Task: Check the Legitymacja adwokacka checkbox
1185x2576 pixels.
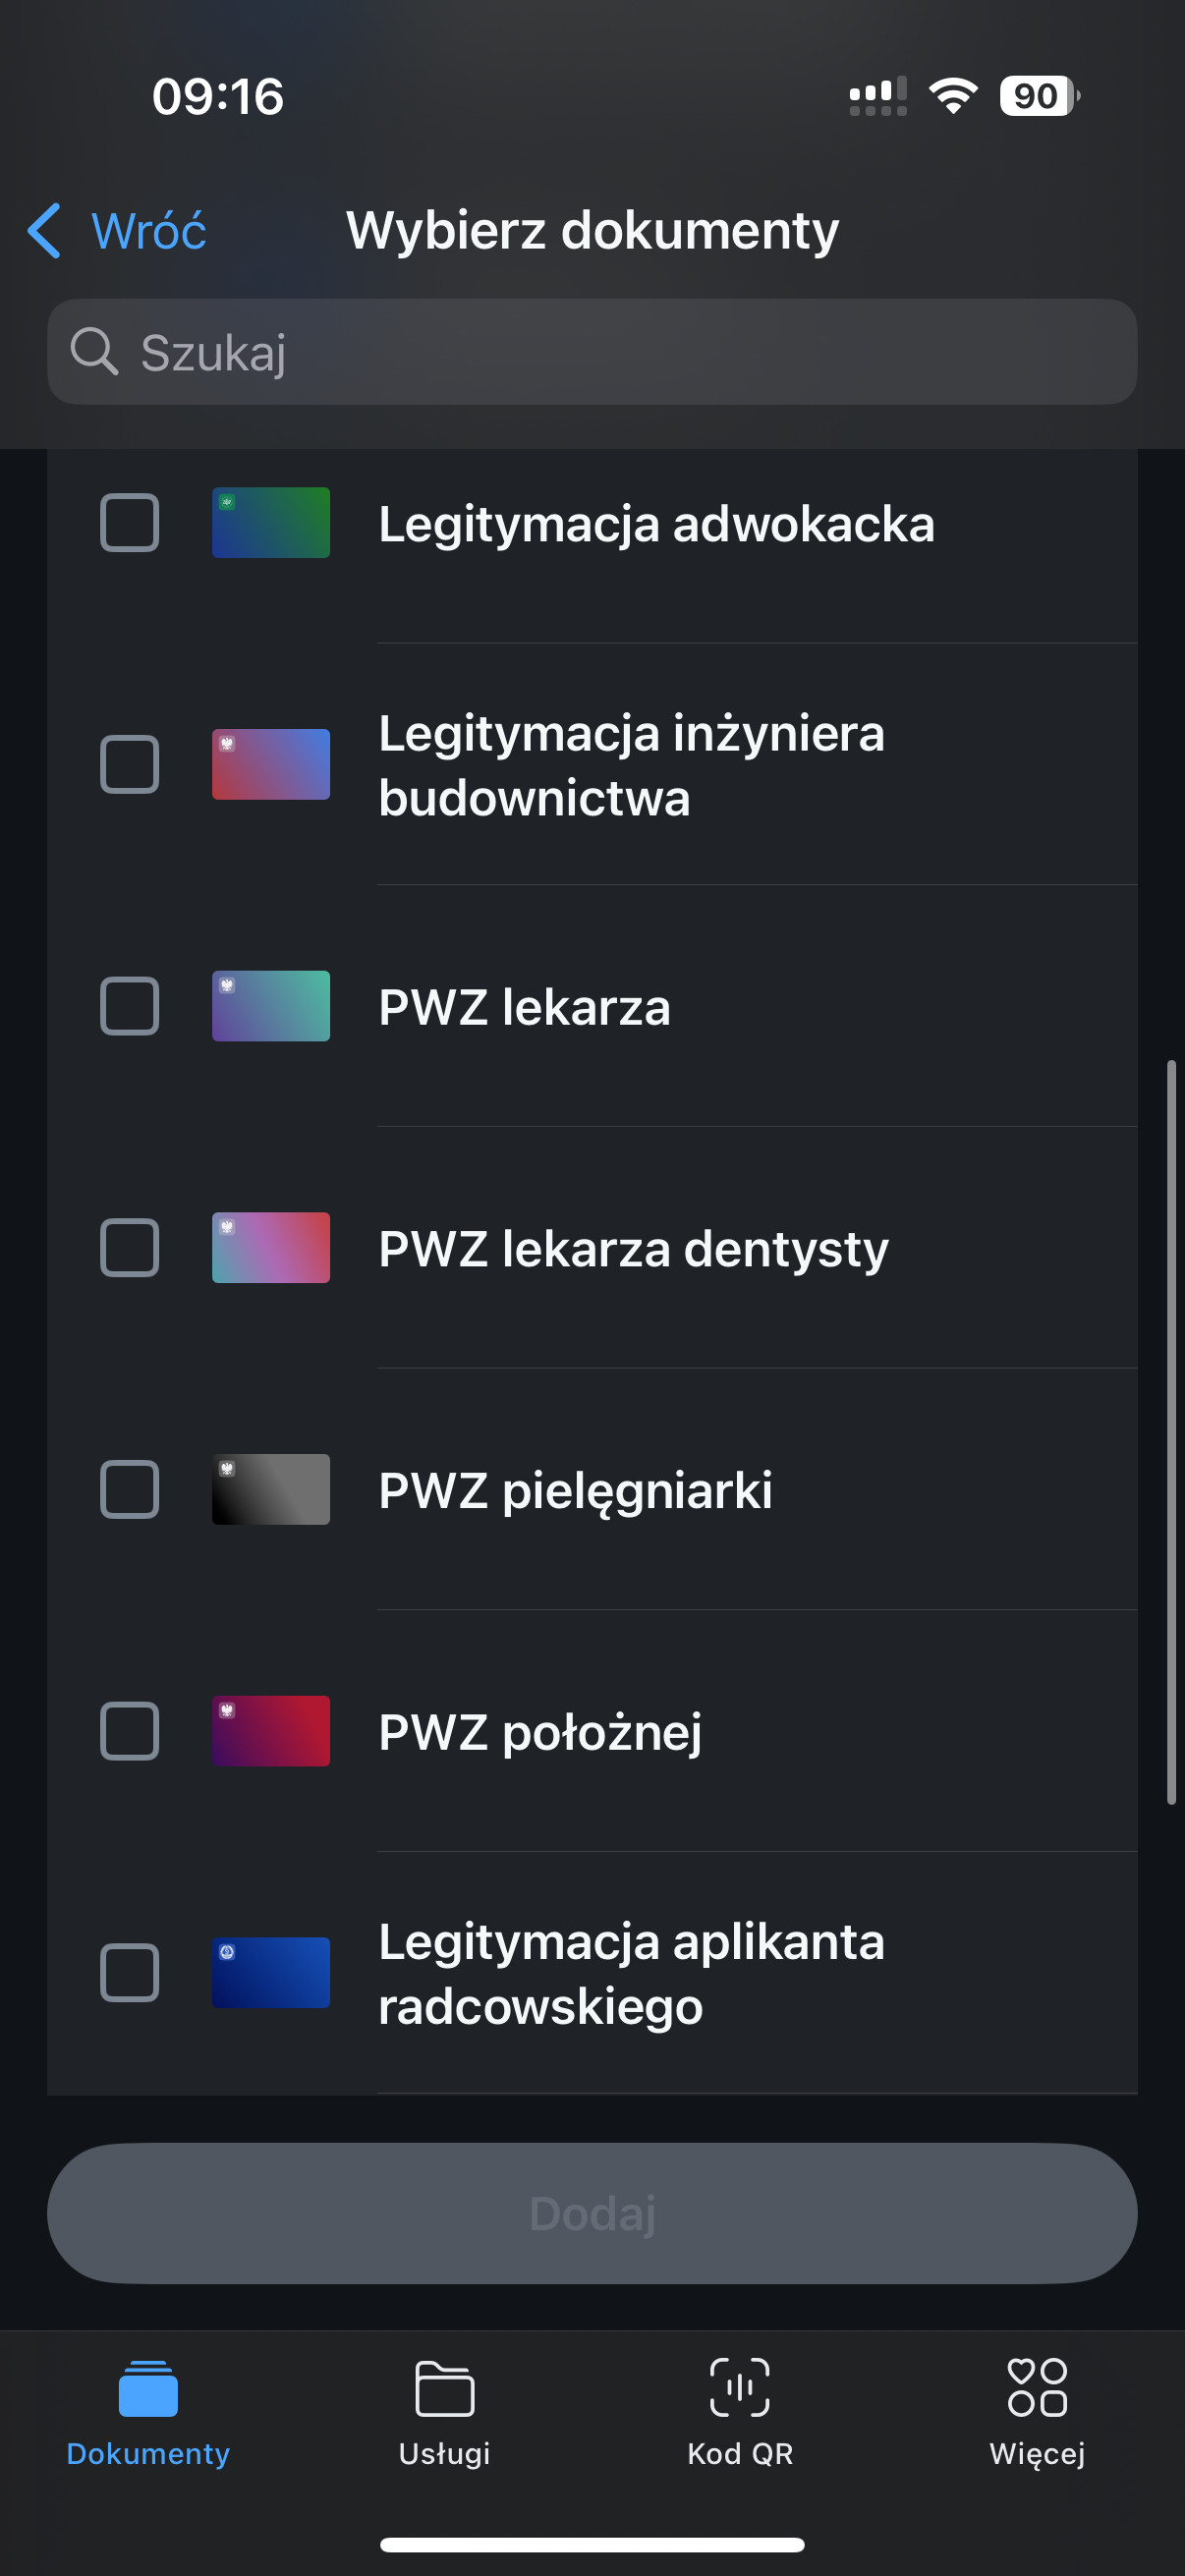Action: (130, 523)
